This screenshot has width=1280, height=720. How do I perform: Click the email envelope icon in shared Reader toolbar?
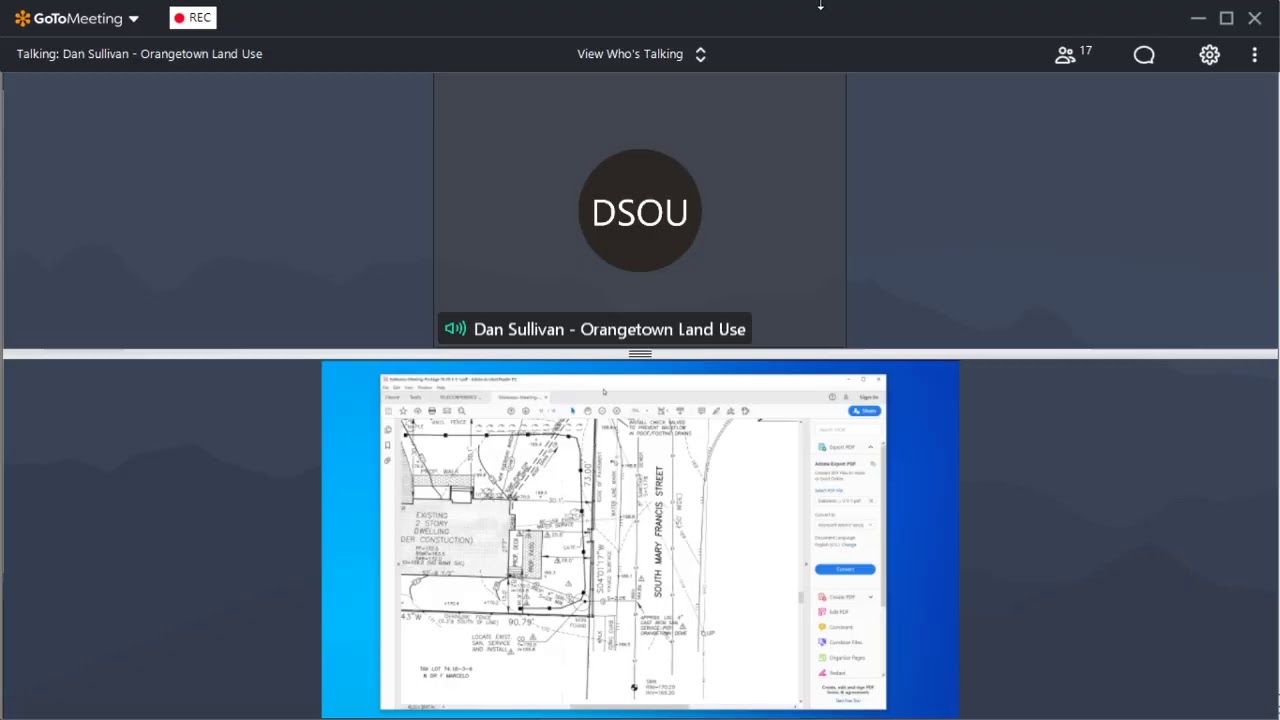447,411
